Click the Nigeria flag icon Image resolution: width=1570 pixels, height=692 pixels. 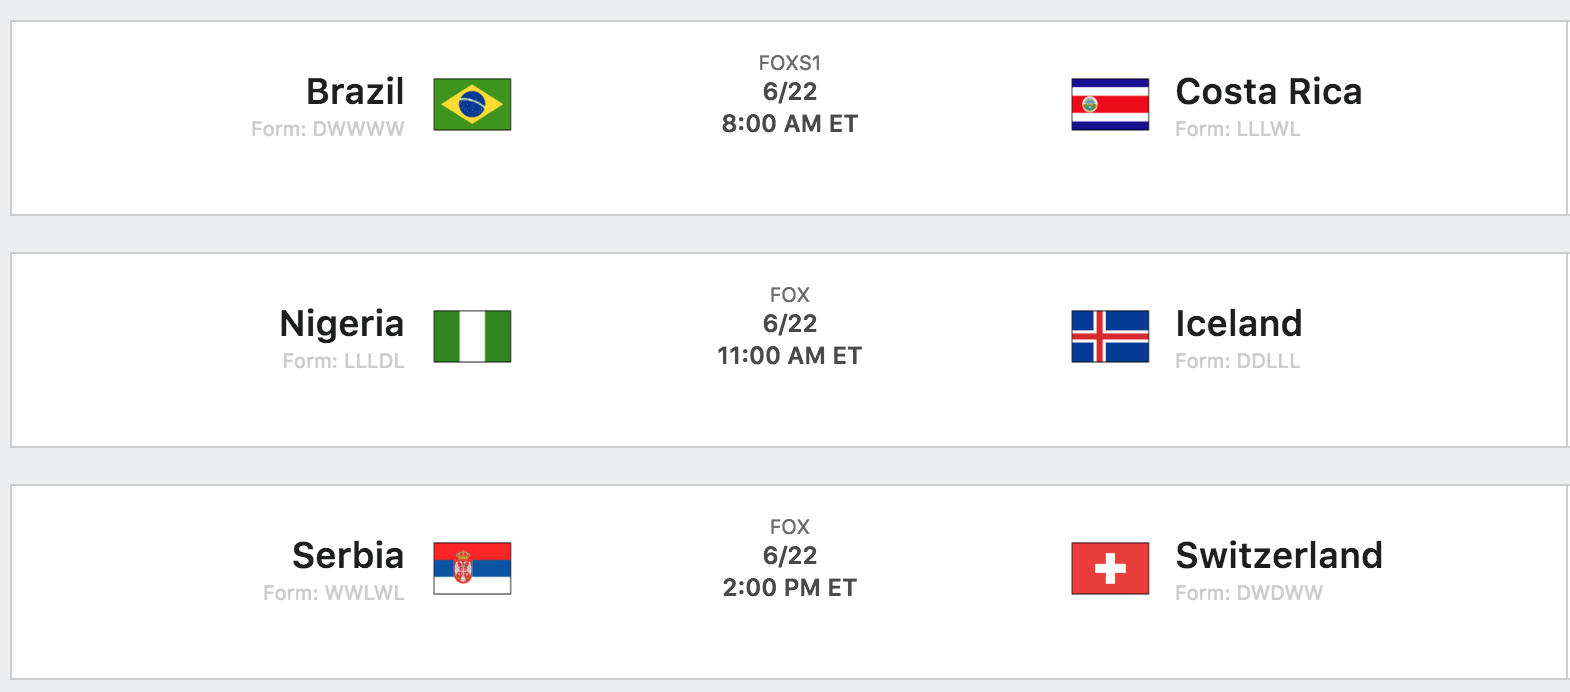tap(472, 337)
